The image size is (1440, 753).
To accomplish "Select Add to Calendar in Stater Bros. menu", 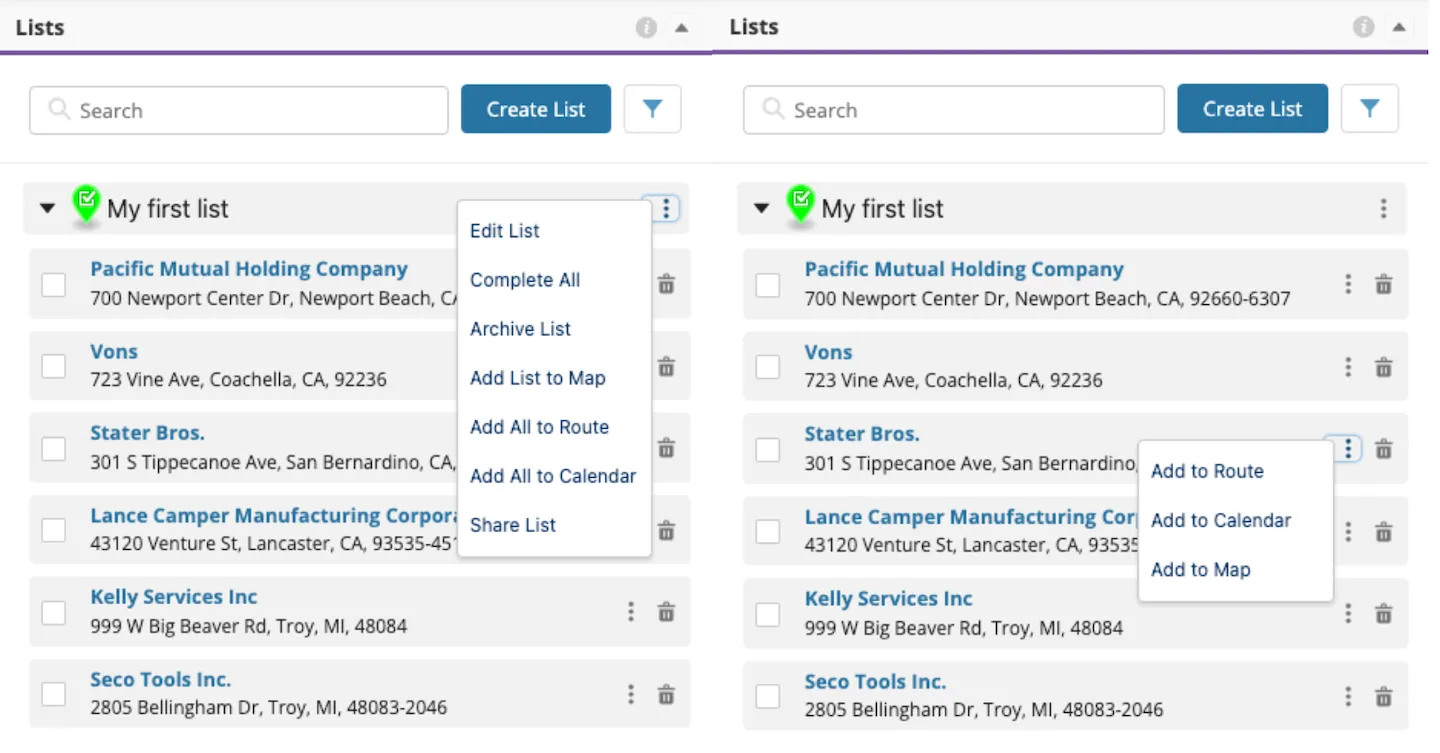I will click(1221, 520).
